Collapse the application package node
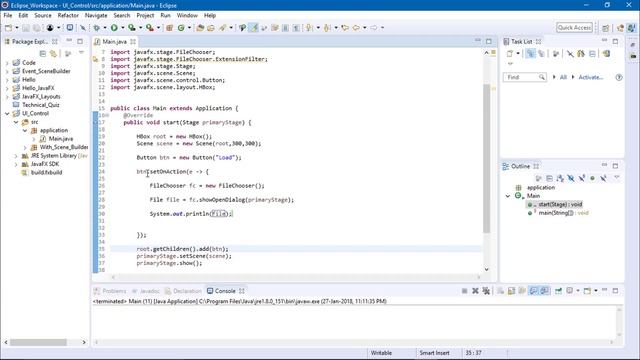 (25, 131)
